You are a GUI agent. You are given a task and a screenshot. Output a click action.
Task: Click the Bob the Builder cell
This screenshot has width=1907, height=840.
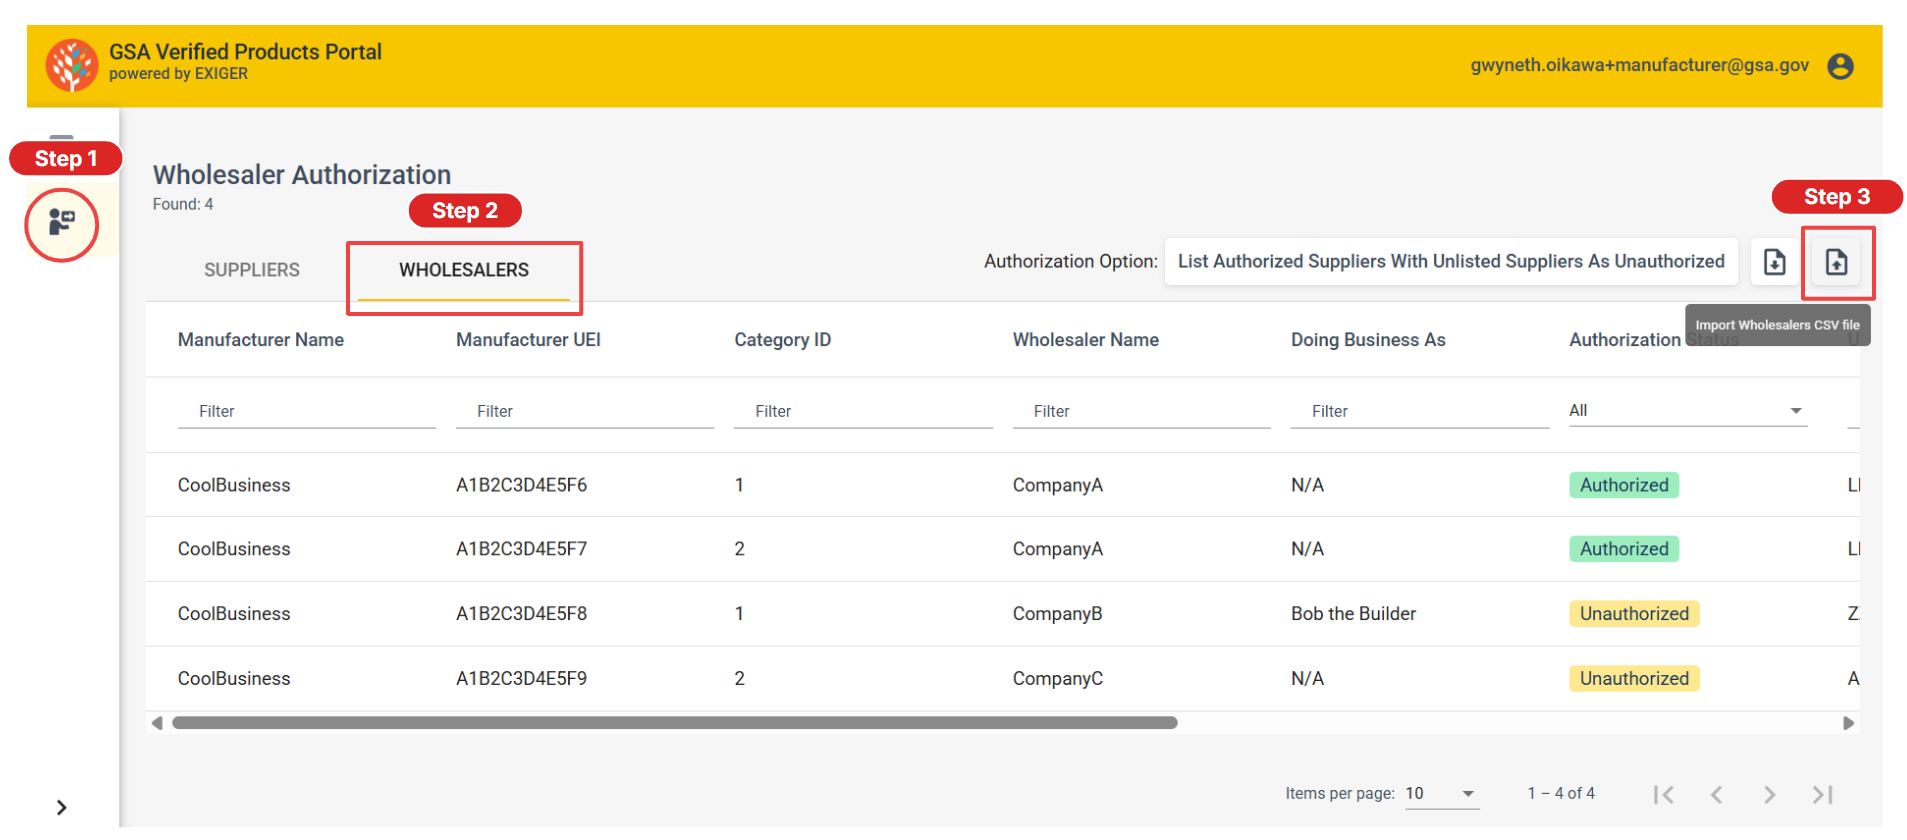(1353, 614)
